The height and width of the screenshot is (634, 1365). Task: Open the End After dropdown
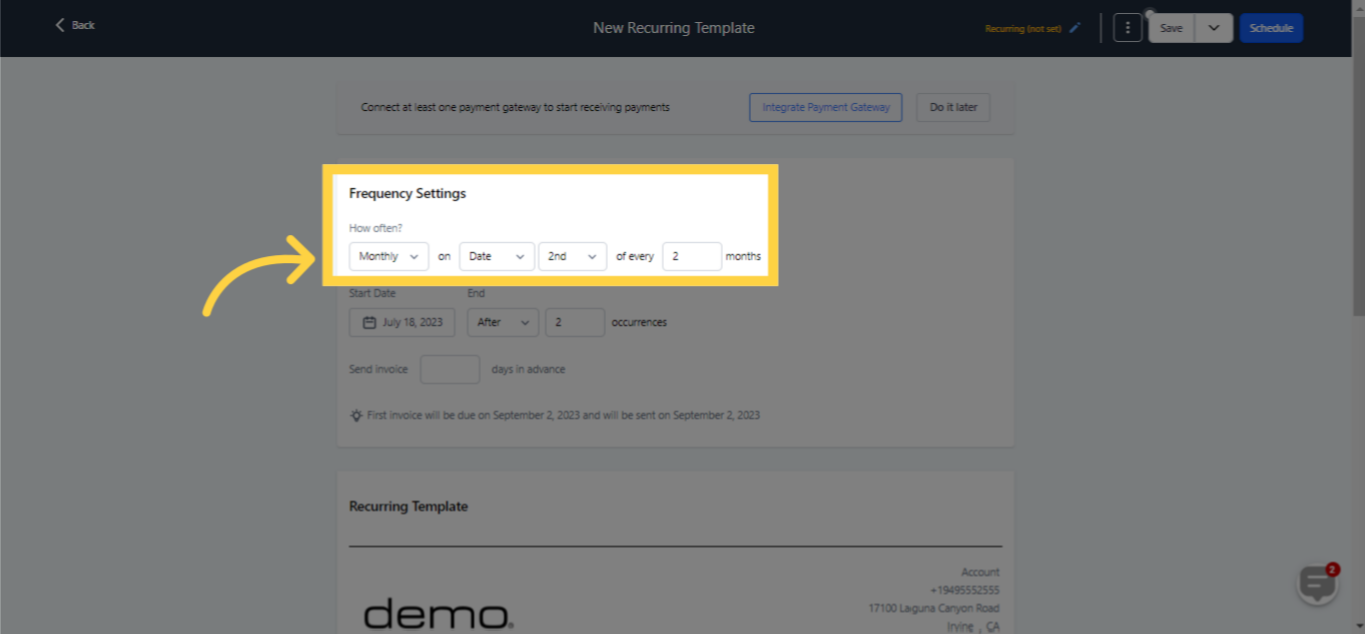click(503, 322)
